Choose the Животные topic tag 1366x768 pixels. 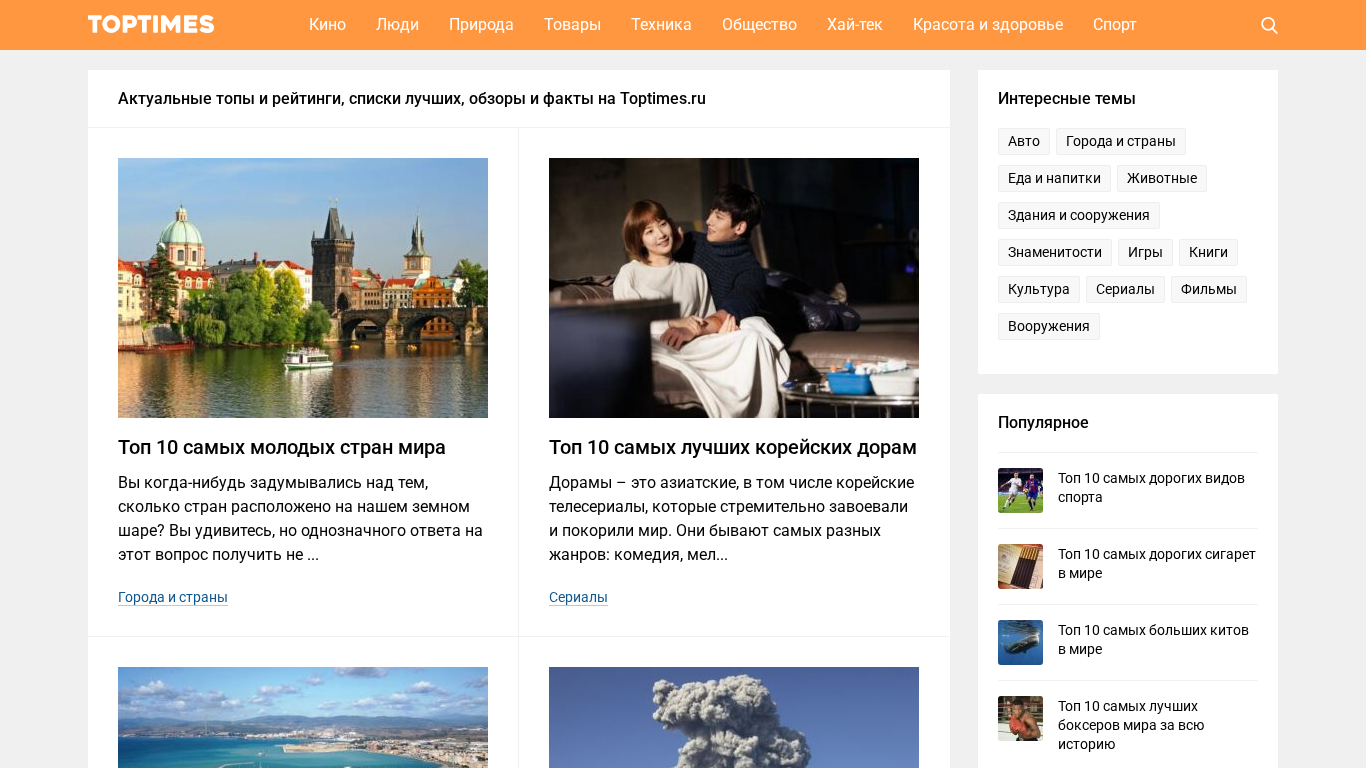coord(1161,178)
